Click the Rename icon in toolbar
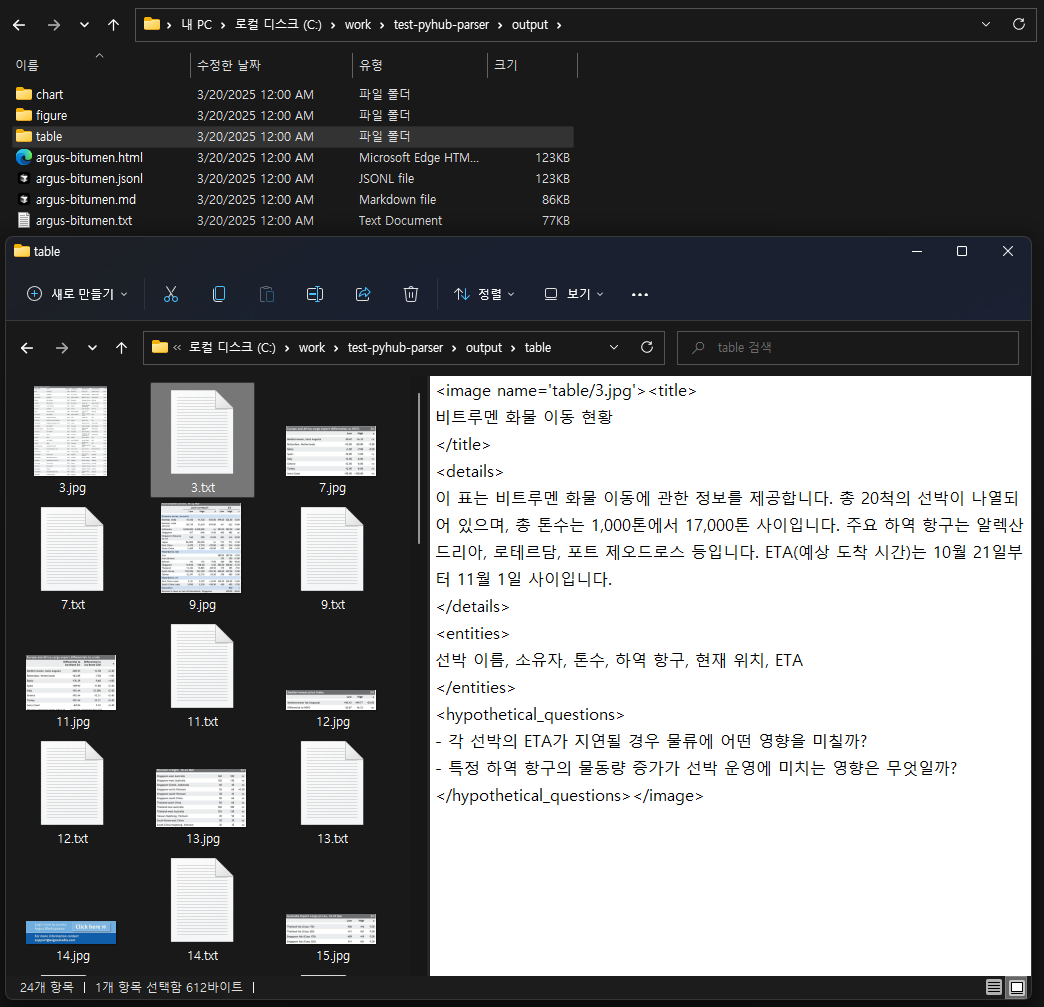 point(315,294)
